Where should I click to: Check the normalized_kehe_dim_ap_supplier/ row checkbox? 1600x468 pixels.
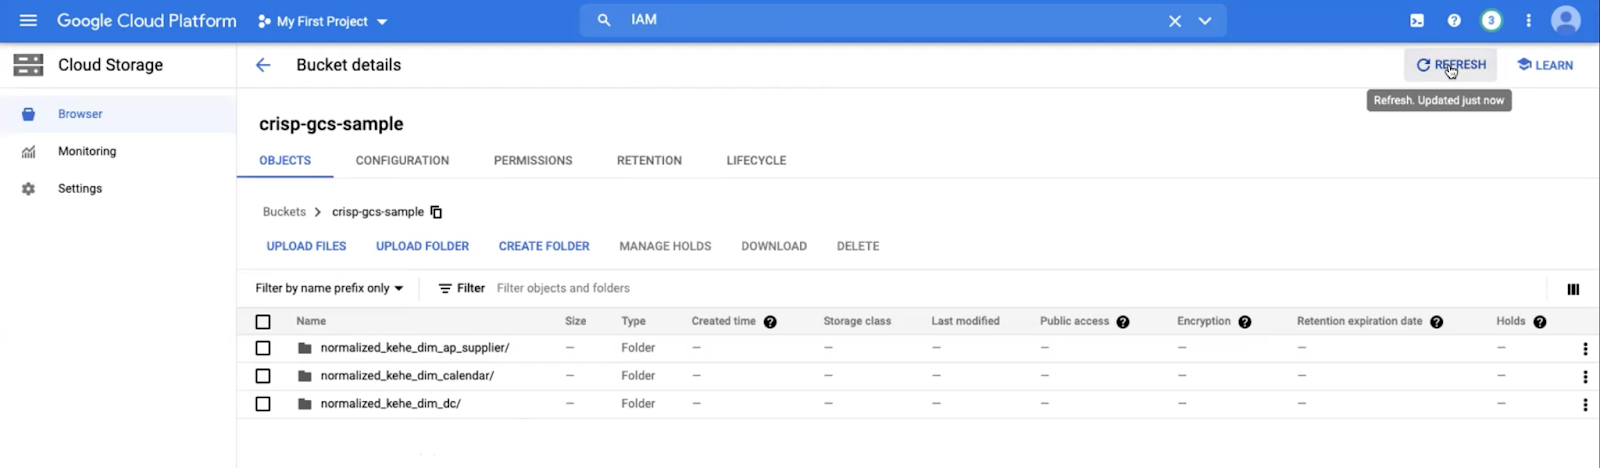pos(263,348)
